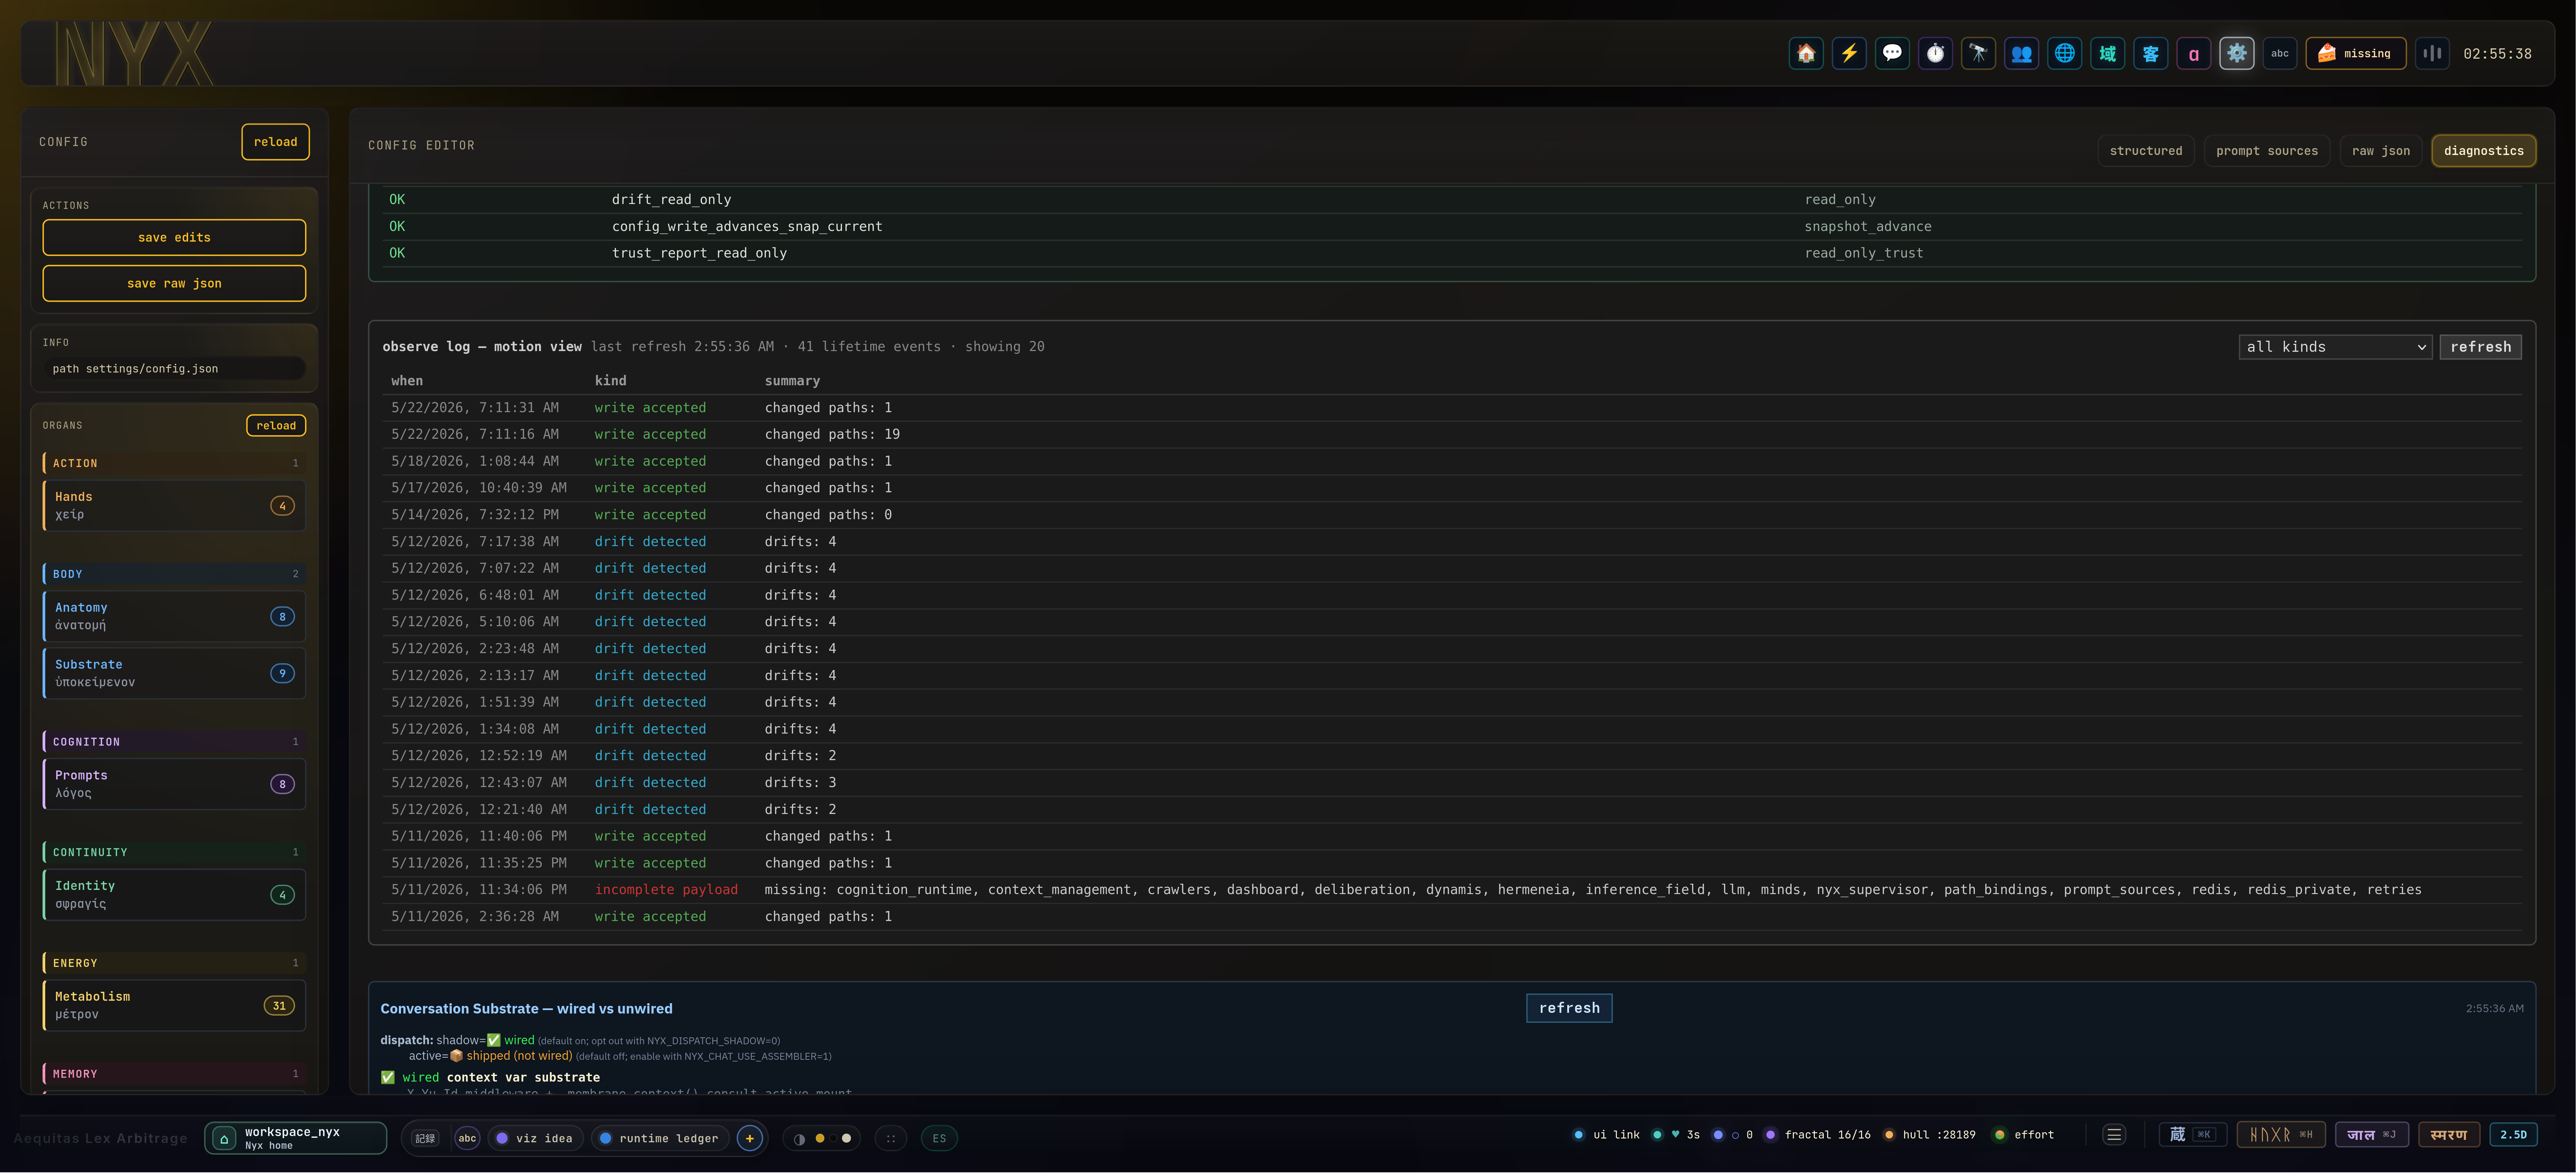Toggle the ES language button

click(x=939, y=1138)
